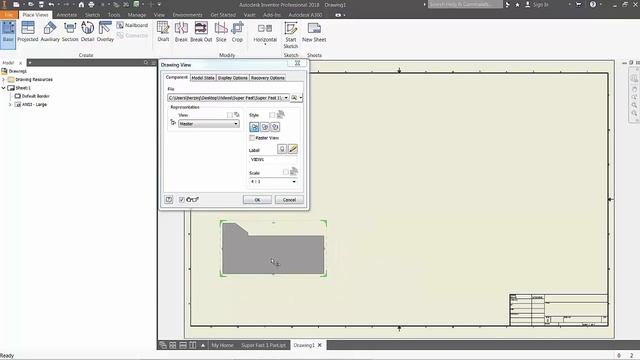Click the Save icon in quick access toolbar

pyautogui.click(x=41, y=4)
